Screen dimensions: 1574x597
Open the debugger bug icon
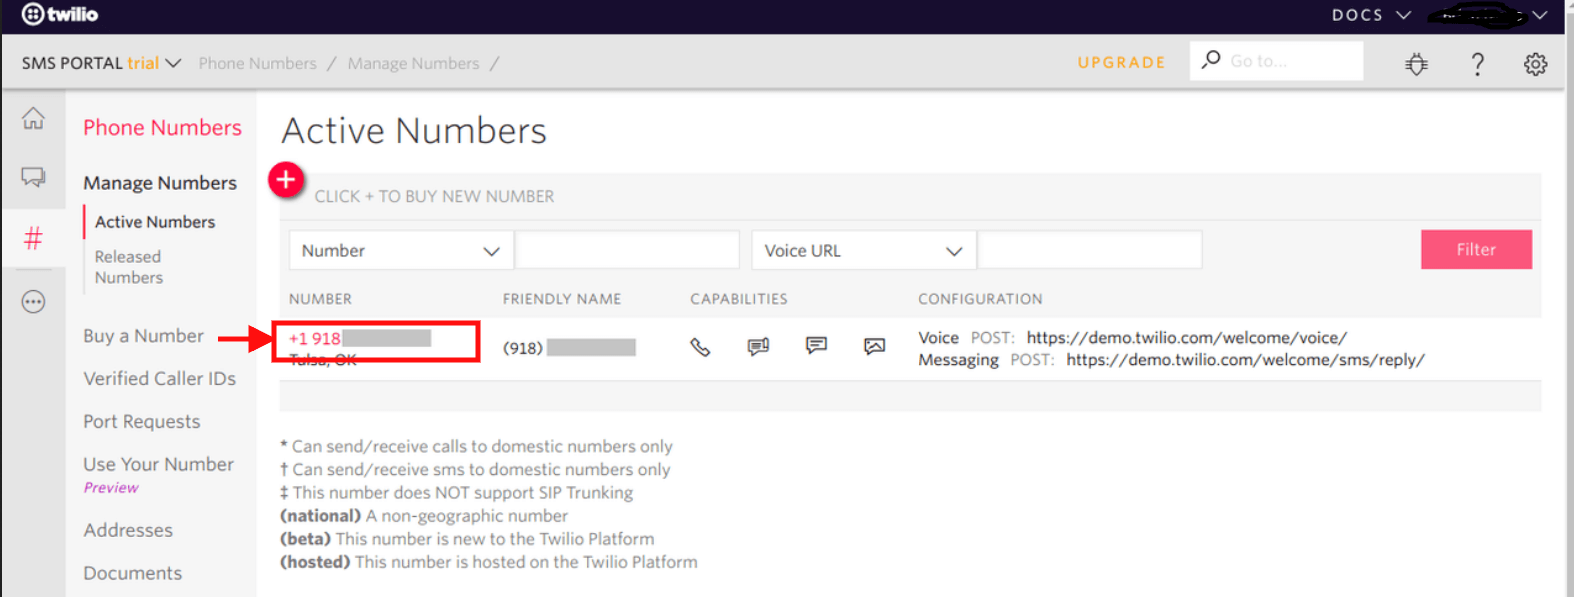pyautogui.click(x=1416, y=64)
